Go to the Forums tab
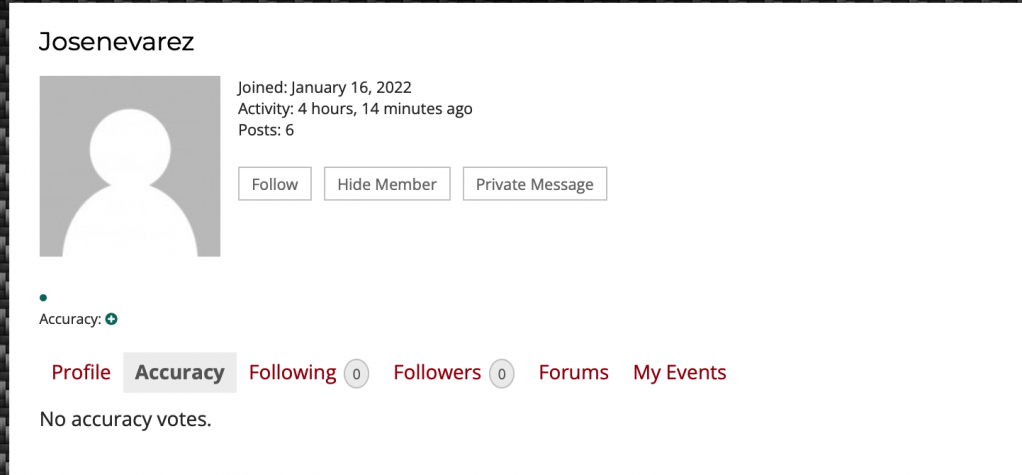Viewport: 1022px width, 475px height. pos(574,373)
